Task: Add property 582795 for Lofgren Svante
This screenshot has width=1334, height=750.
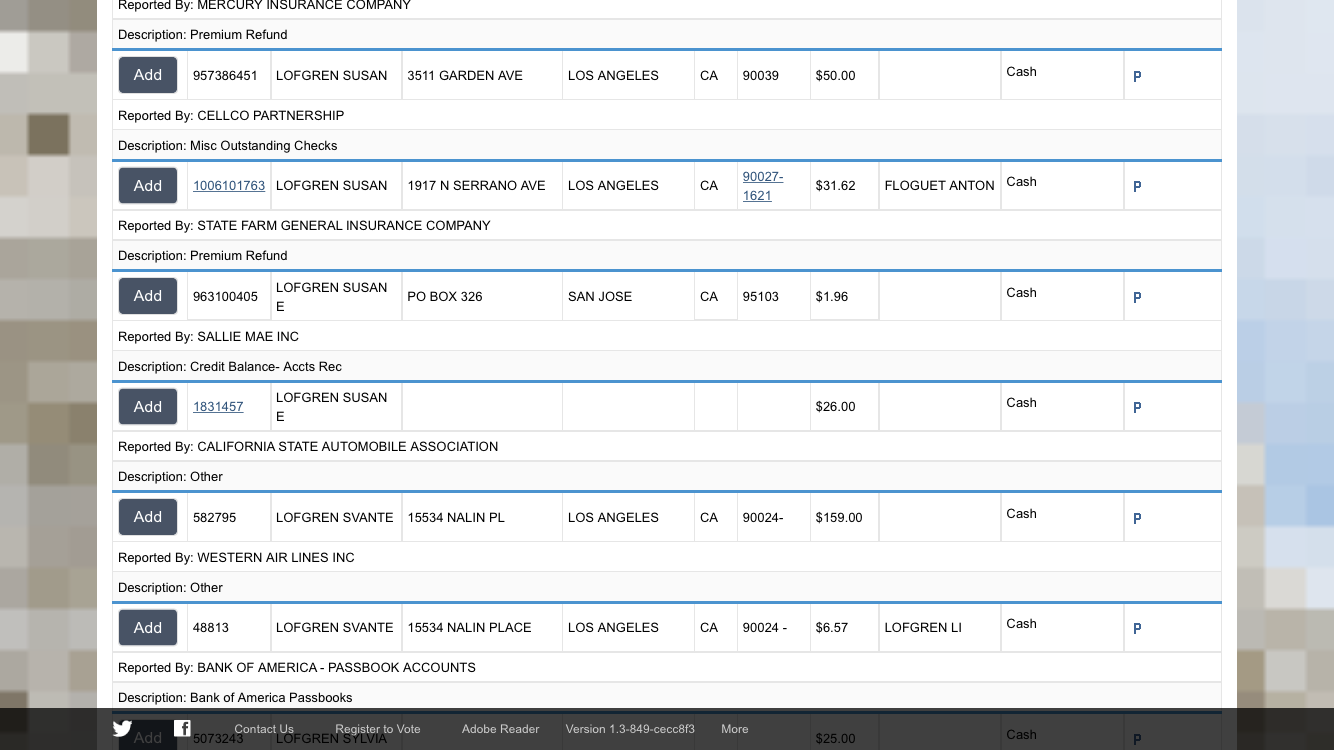Action: point(148,517)
